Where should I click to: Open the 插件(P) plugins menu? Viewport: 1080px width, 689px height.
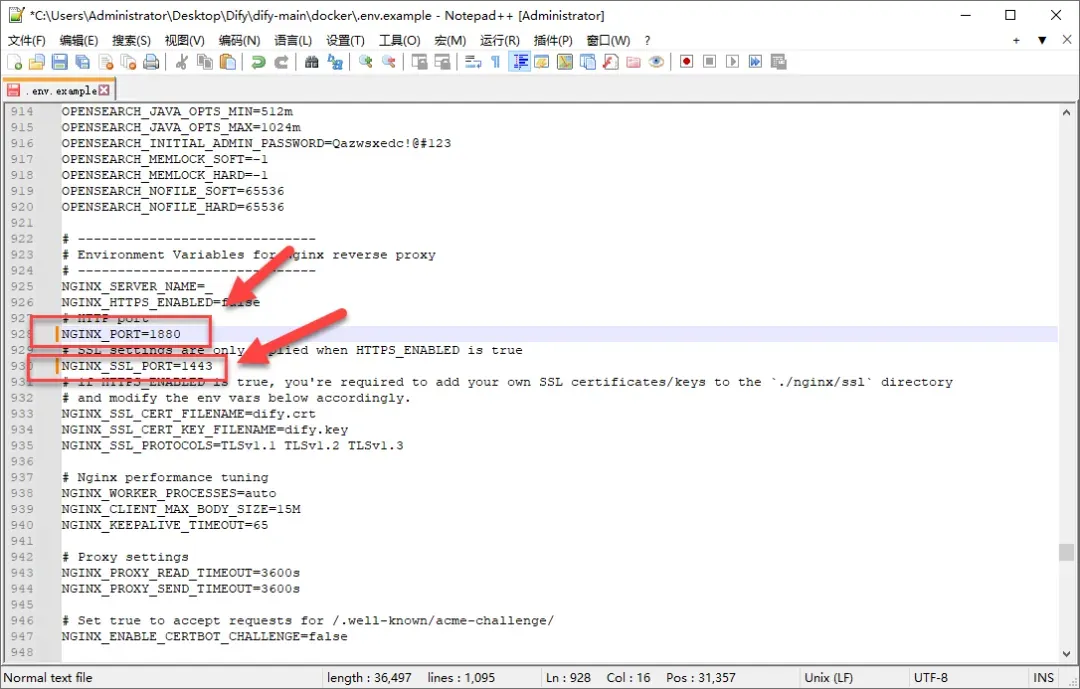(x=553, y=41)
